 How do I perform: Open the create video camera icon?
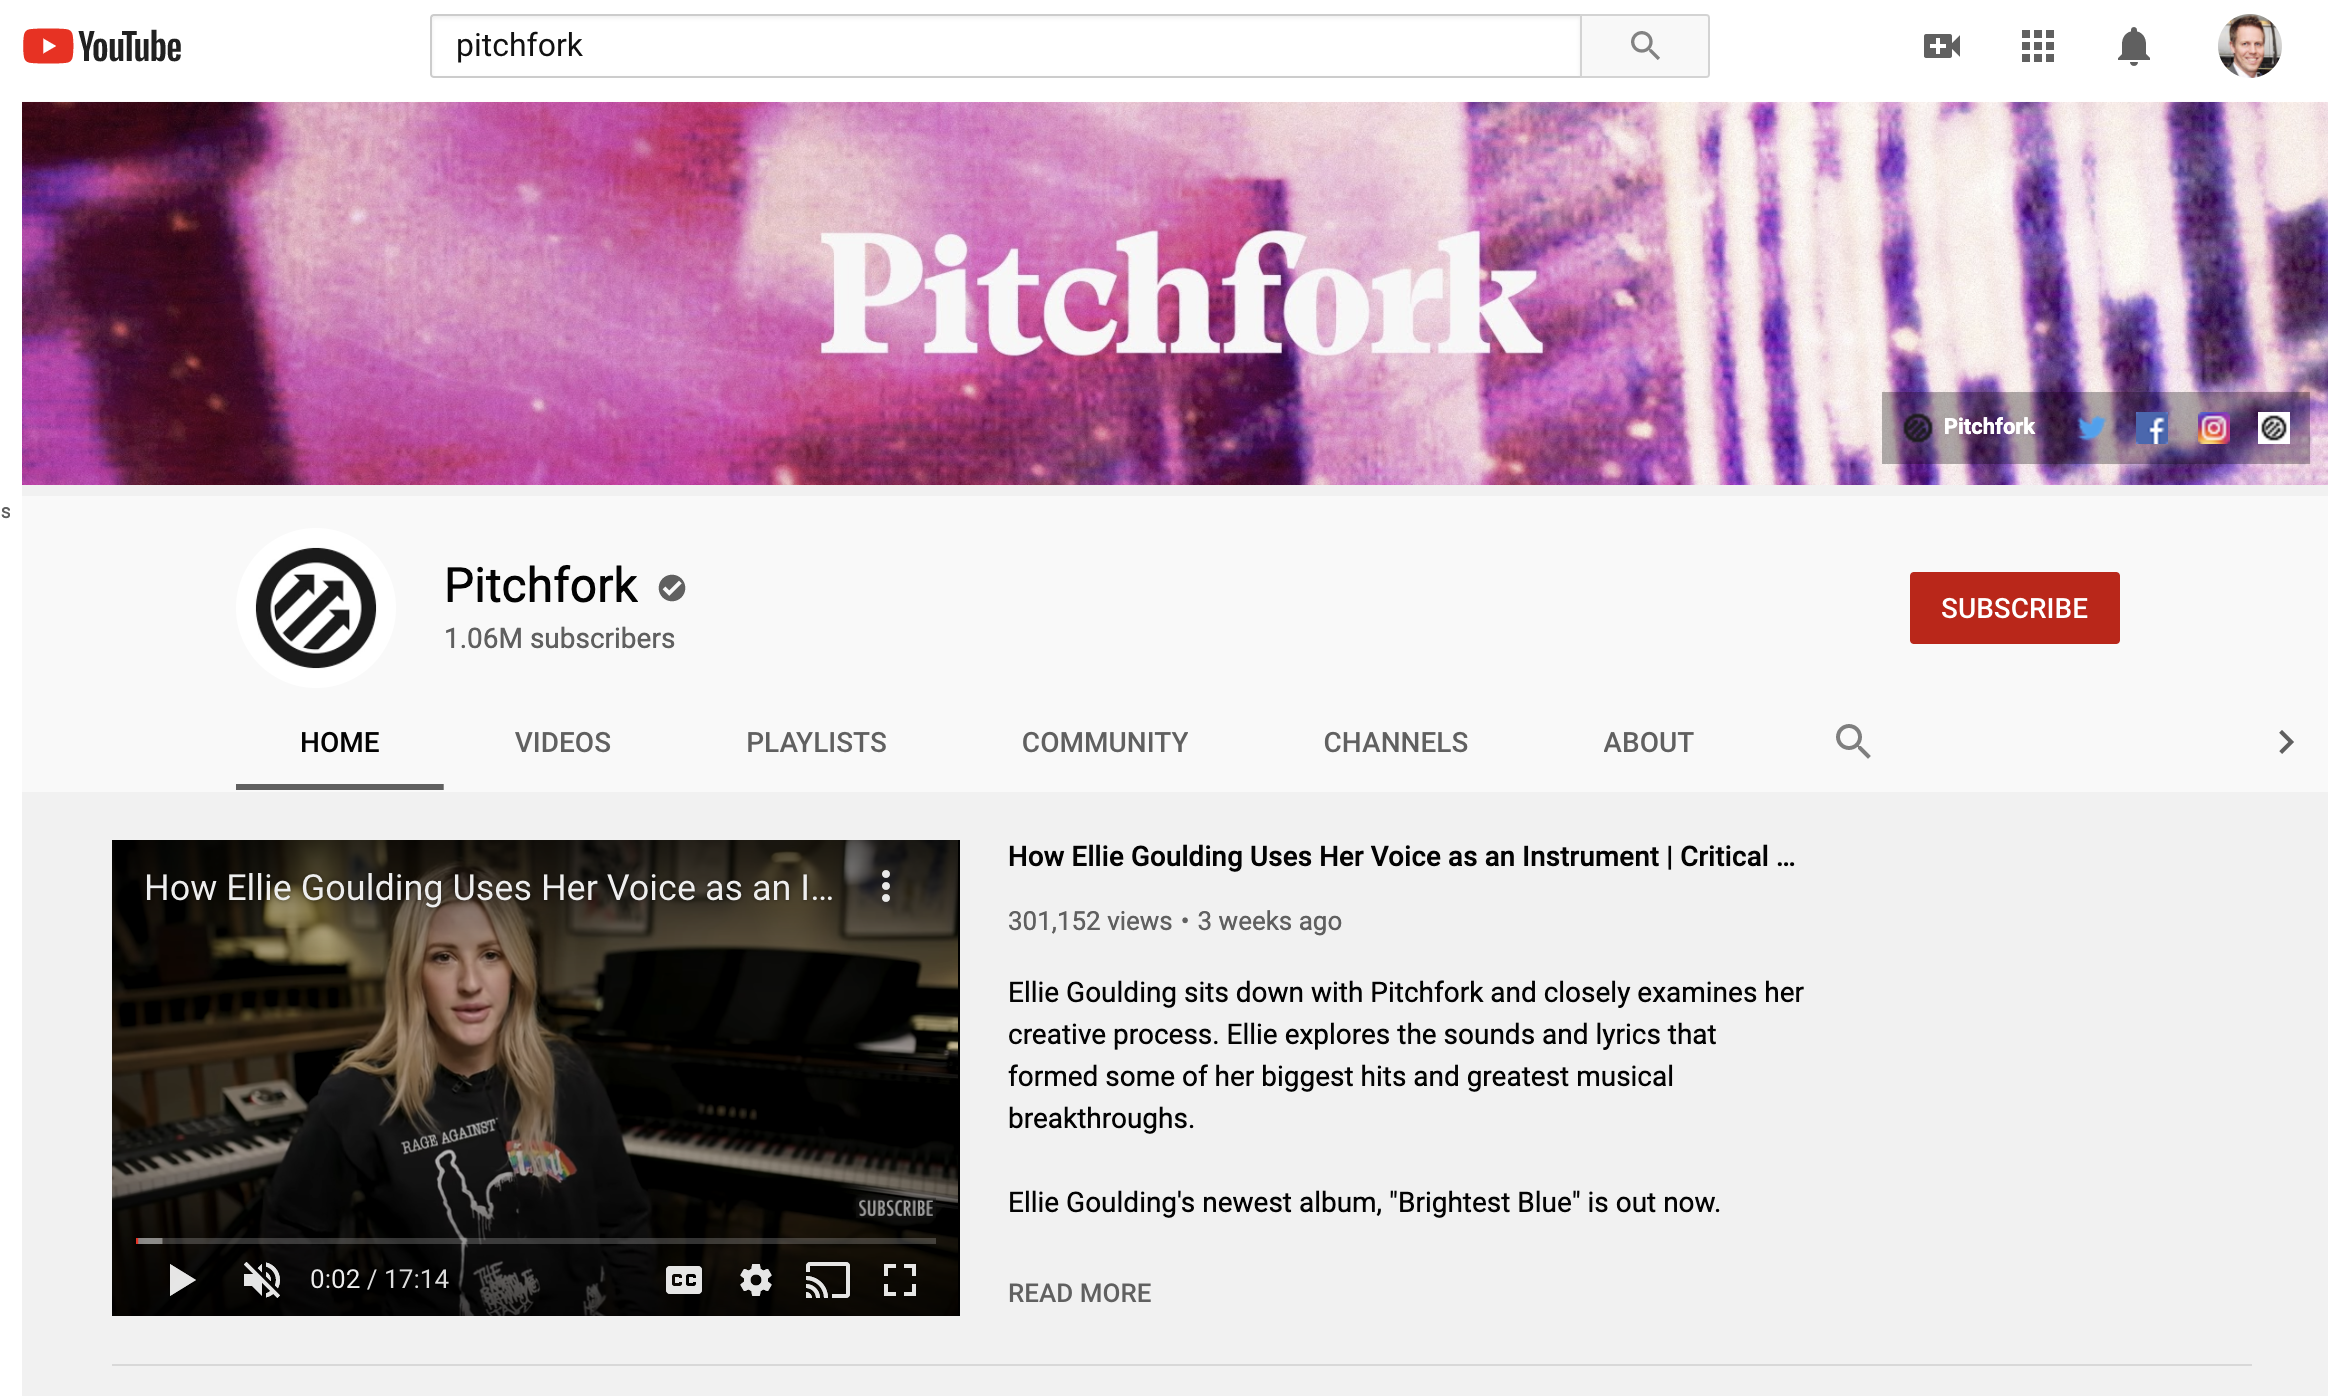[x=1942, y=46]
